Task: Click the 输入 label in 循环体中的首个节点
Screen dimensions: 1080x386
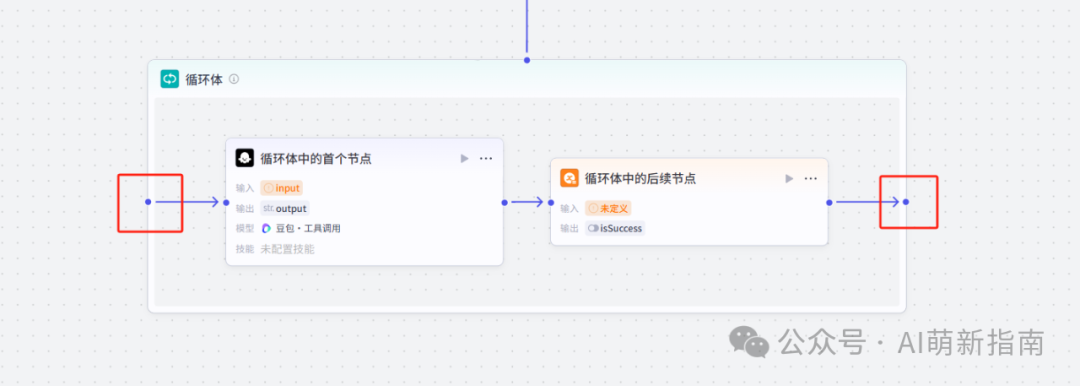Action: click(245, 188)
